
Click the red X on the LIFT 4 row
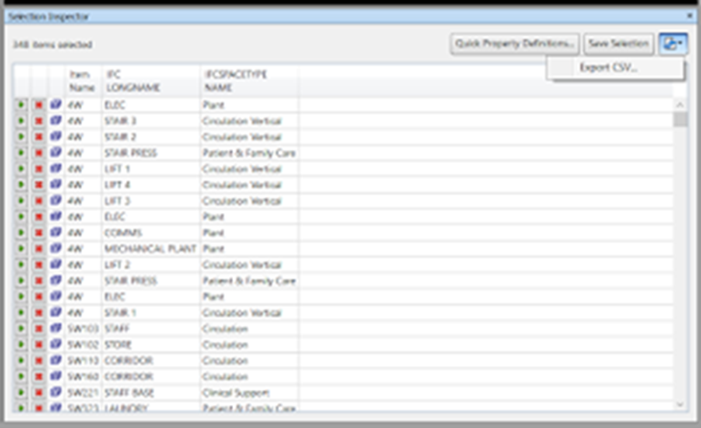click(39, 185)
